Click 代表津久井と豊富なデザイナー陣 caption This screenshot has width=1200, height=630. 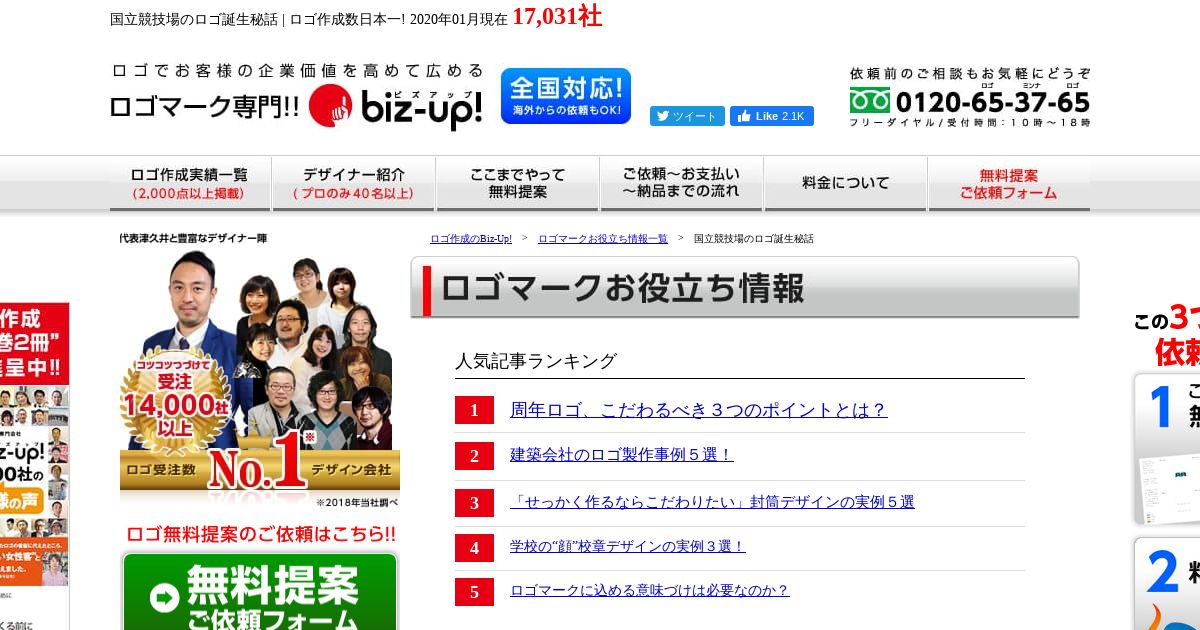click(193, 238)
